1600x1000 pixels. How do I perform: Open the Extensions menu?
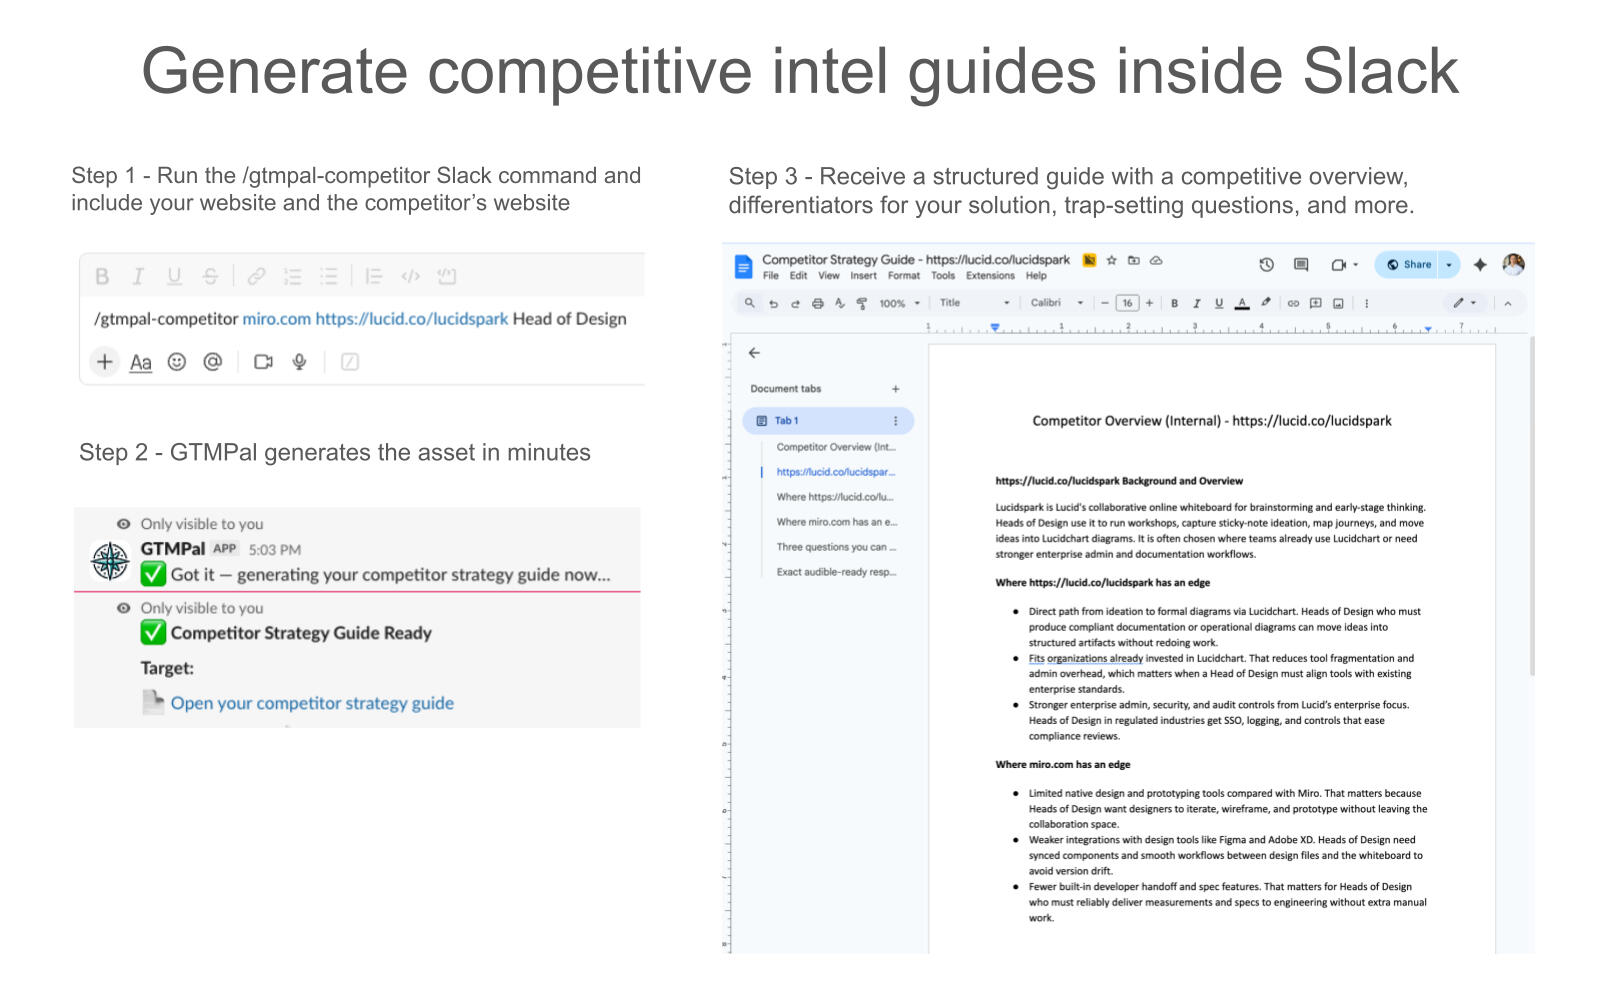(x=989, y=276)
